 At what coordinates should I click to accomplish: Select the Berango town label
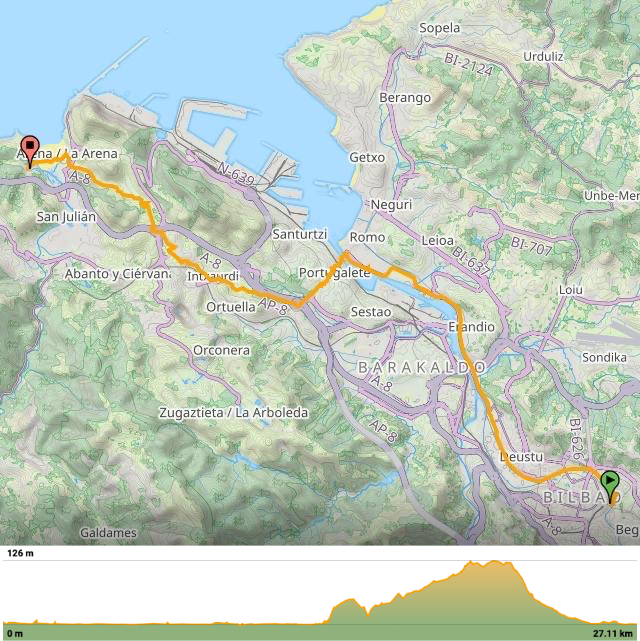[405, 98]
